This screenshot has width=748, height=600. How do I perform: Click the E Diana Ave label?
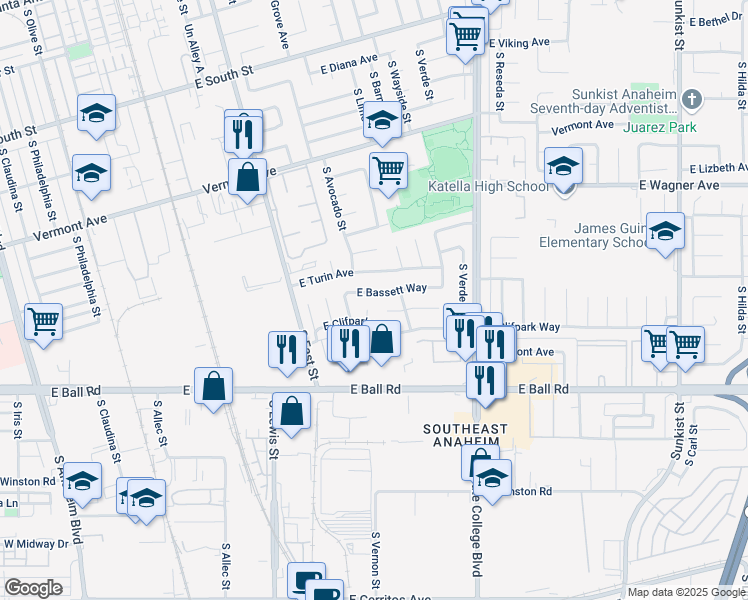click(349, 63)
